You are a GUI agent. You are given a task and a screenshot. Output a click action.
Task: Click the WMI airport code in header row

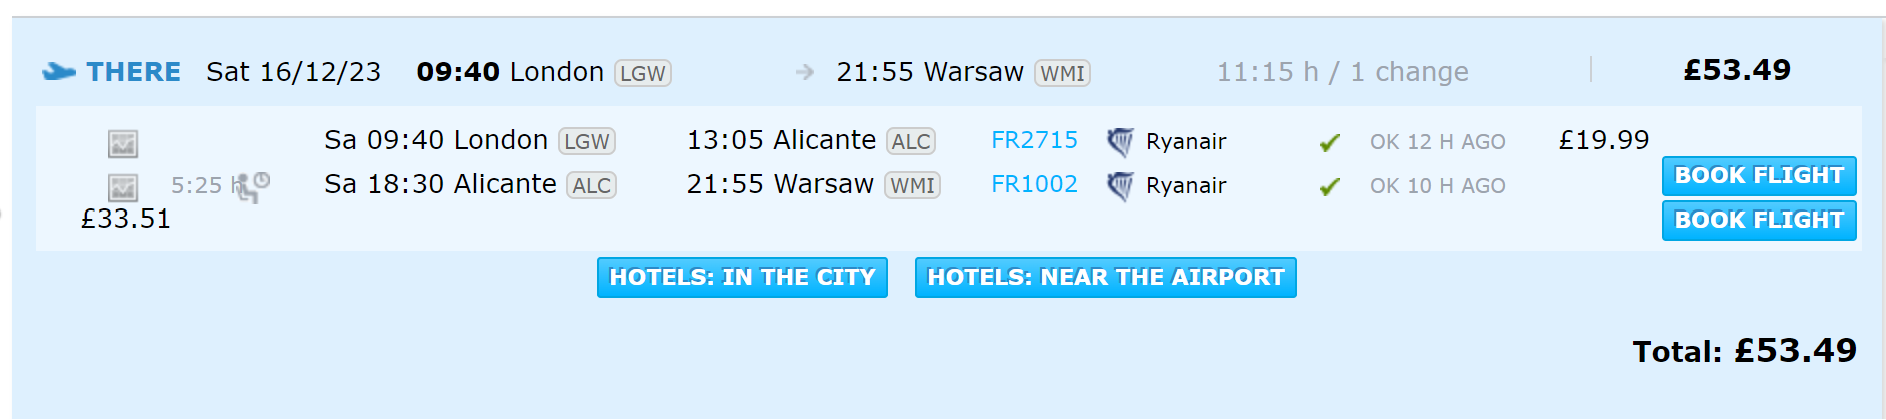tap(1062, 73)
